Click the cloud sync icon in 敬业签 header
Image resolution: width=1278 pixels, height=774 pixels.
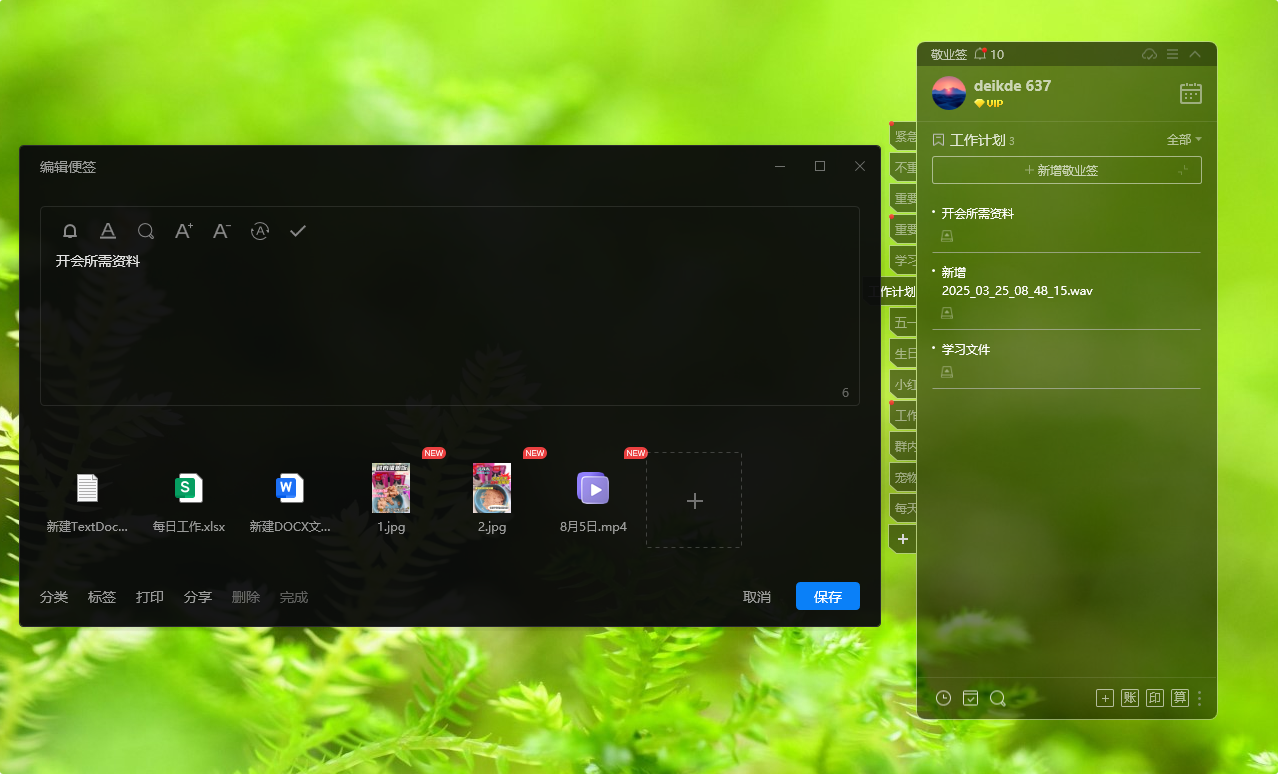[x=1150, y=54]
